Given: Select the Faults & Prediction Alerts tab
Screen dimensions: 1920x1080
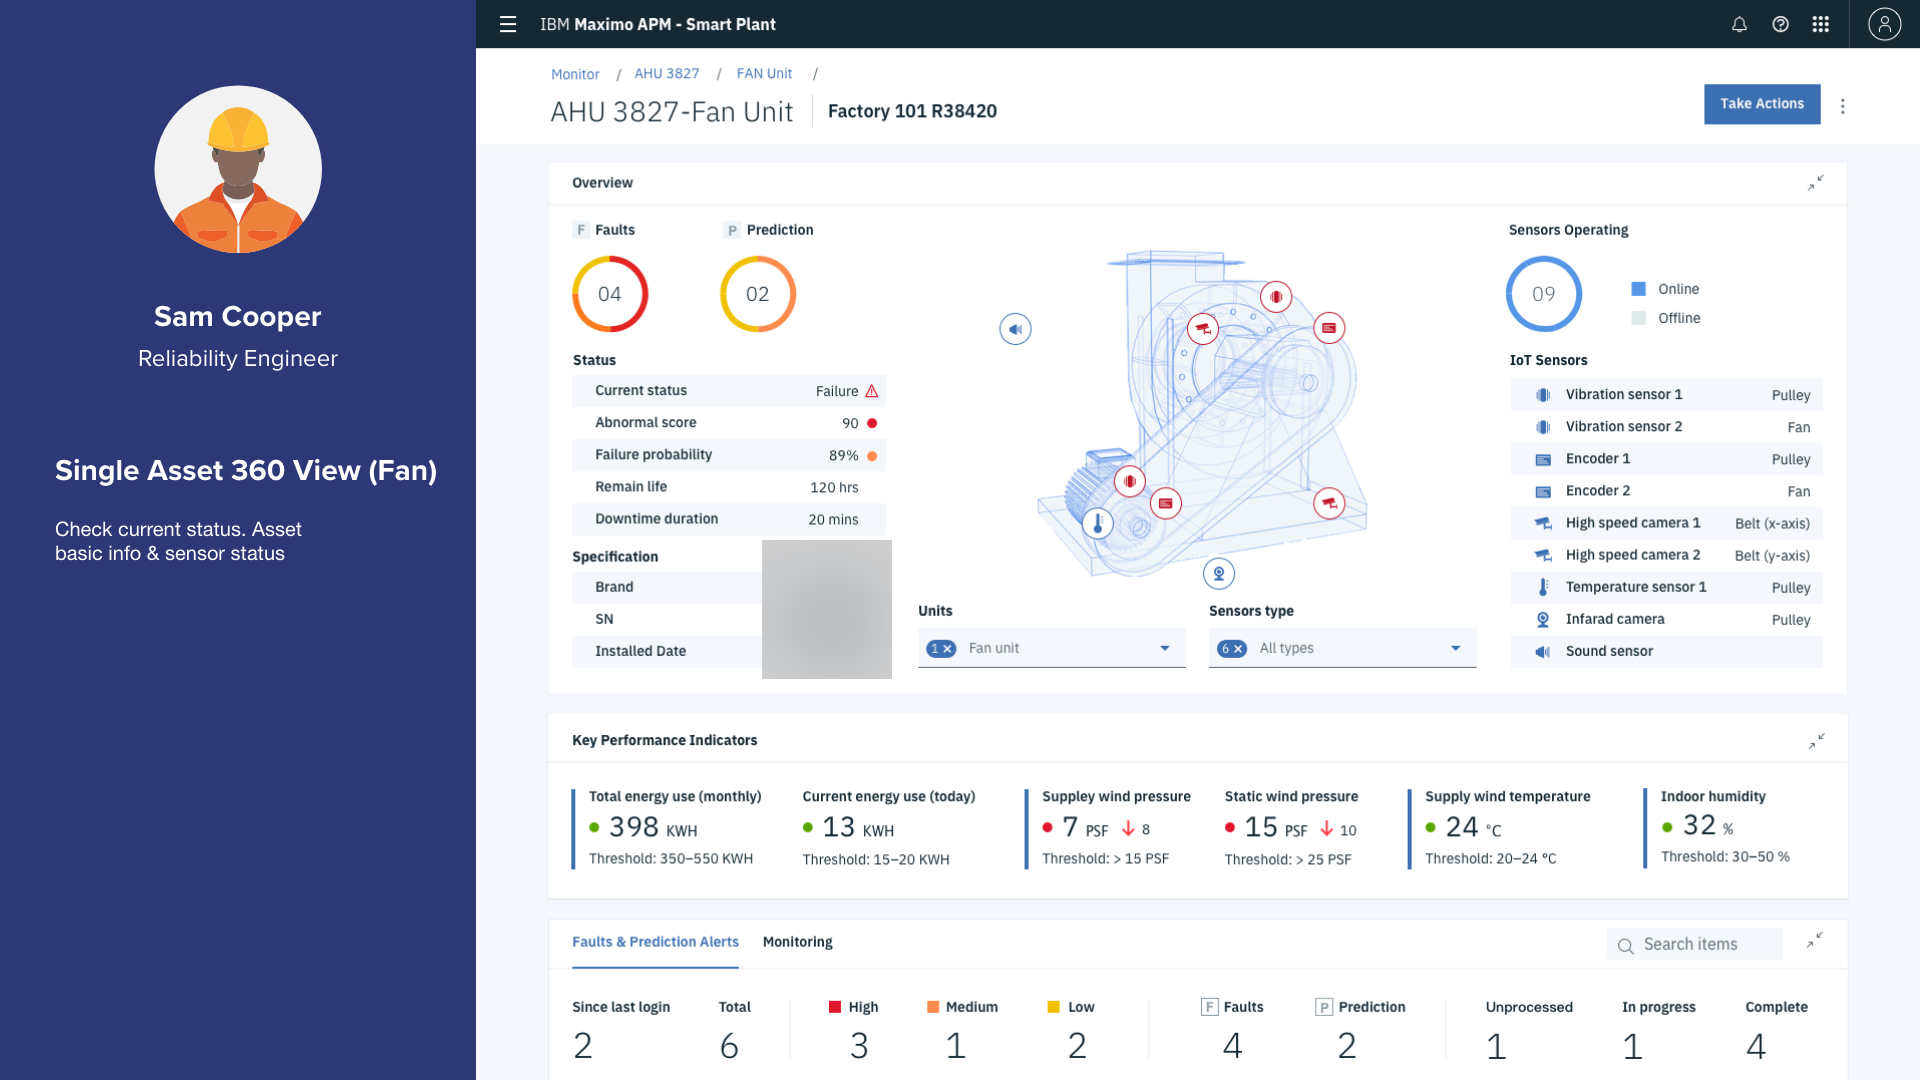Looking at the screenshot, I should tap(655, 942).
